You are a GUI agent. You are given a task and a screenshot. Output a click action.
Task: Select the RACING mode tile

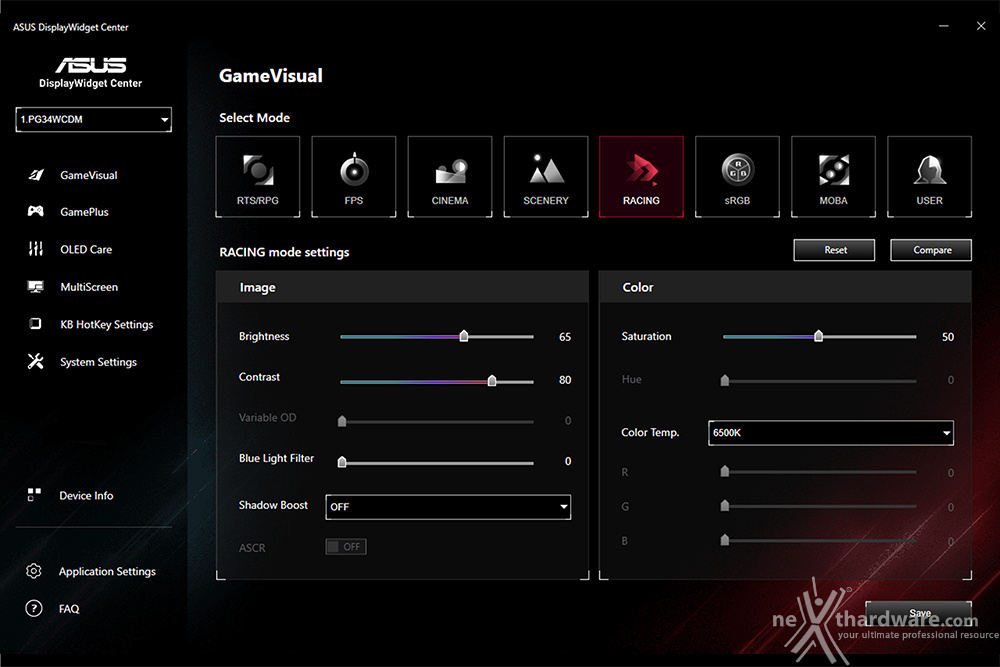[x=642, y=177]
